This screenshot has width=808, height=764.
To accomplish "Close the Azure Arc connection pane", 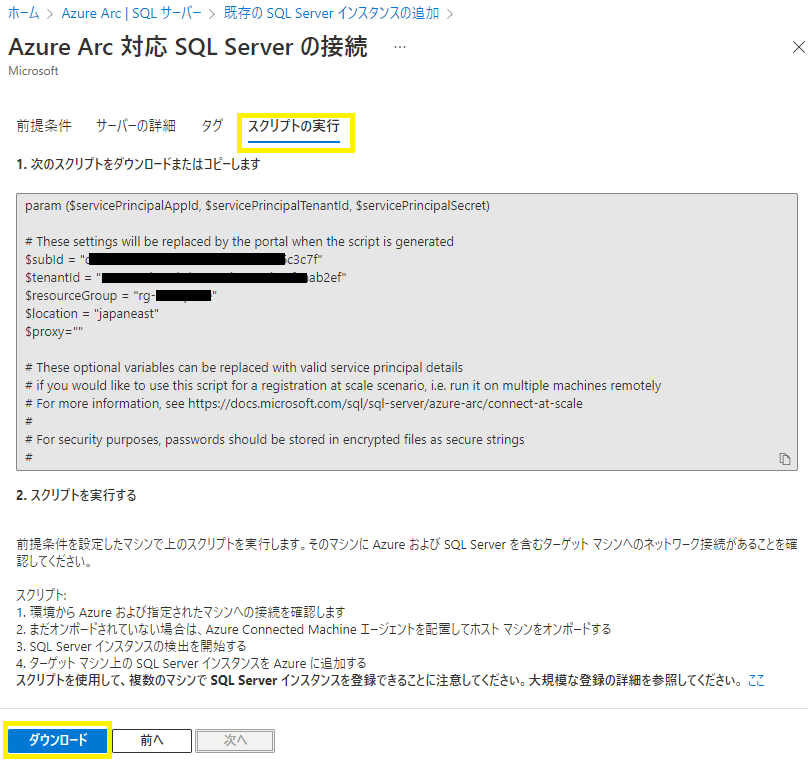I will [x=798, y=47].
